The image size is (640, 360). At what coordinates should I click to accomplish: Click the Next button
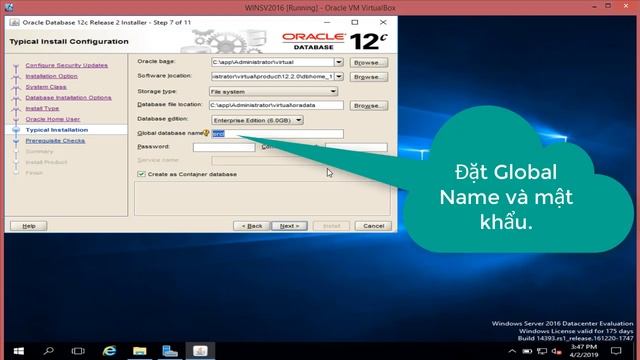tap(289, 226)
